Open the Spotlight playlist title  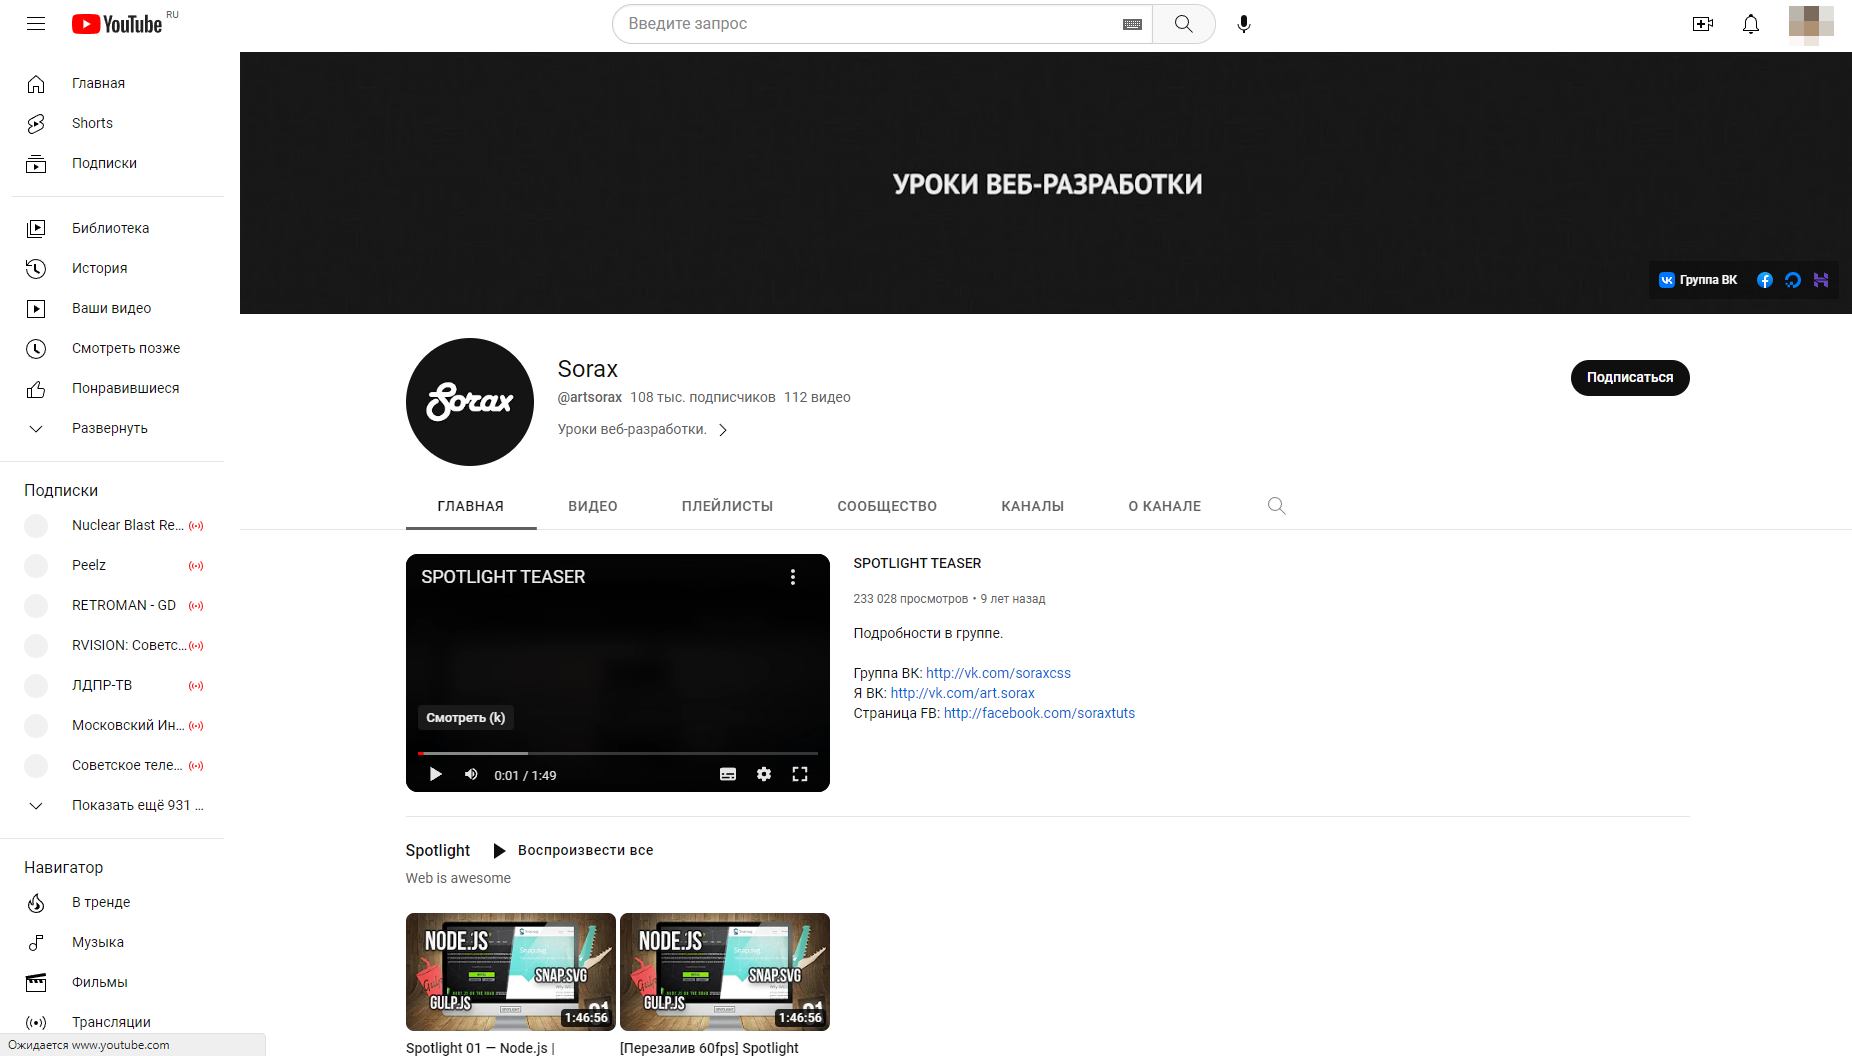[438, 850]
